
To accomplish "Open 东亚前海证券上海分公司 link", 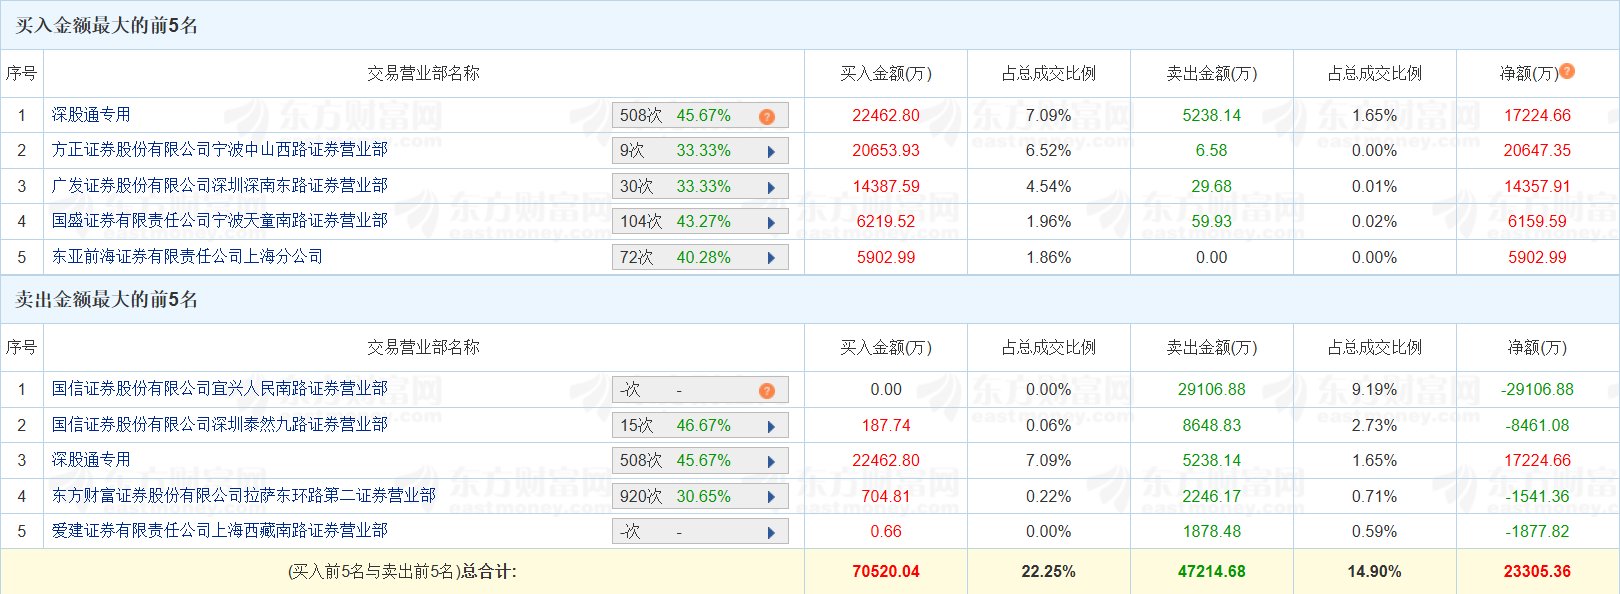I will [x=188, y=257].
